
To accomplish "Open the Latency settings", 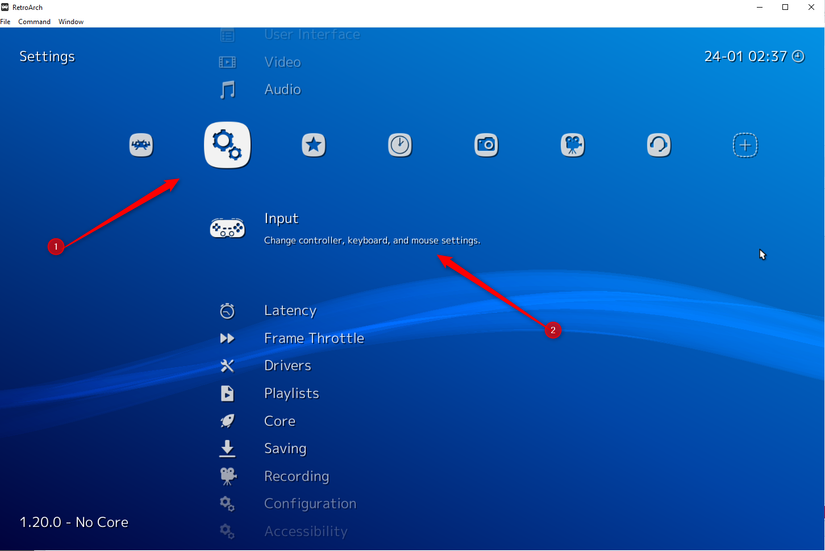I will pos(290,310).
